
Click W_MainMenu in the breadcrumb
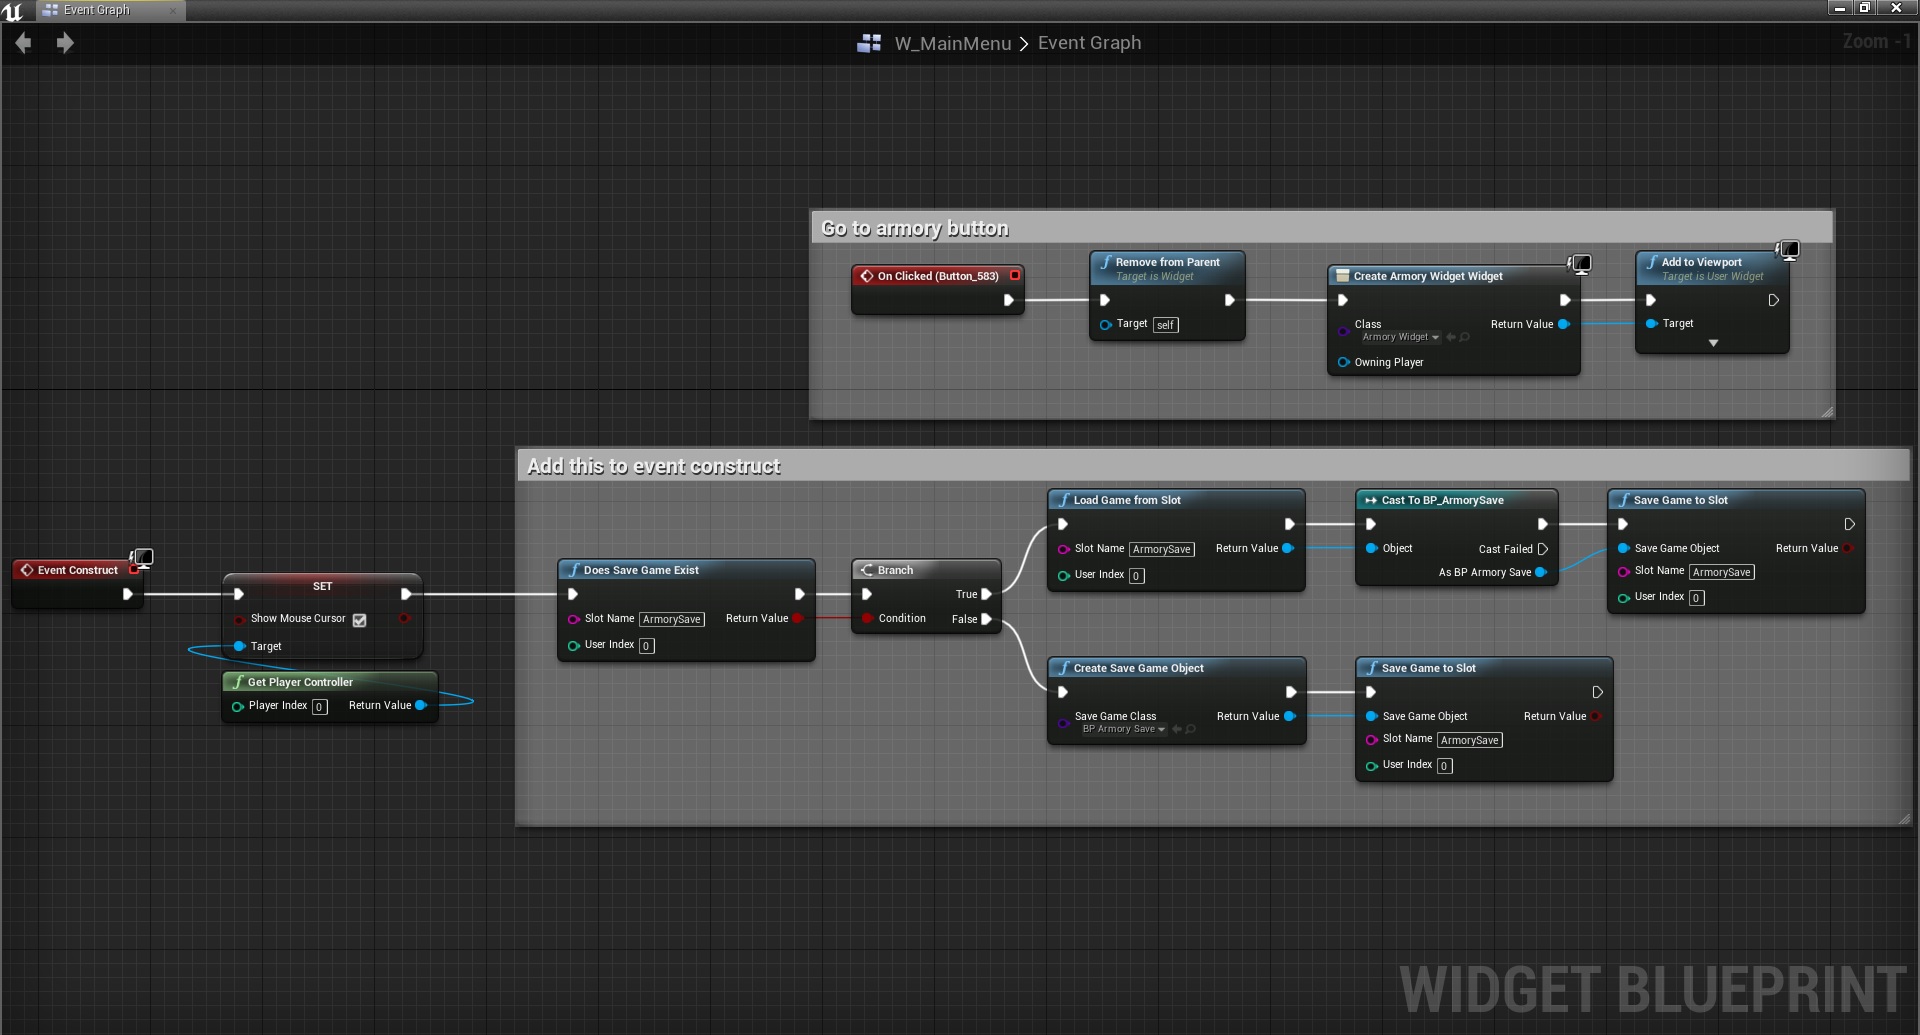pyautogui.click(x=952, y=43)
